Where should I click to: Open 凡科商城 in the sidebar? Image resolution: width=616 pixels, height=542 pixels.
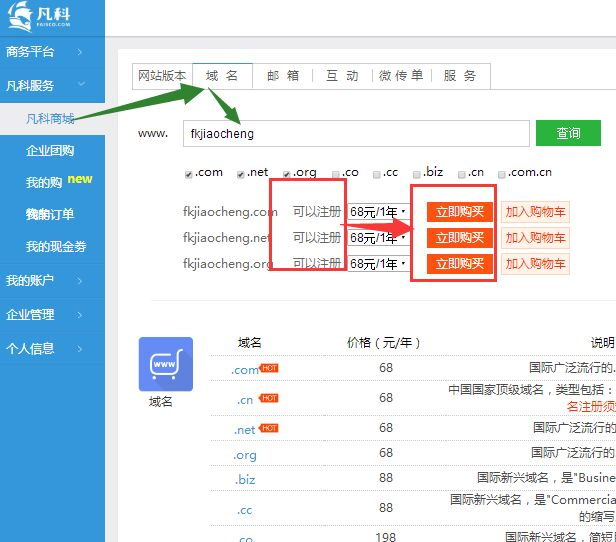(x=50, y=119)
